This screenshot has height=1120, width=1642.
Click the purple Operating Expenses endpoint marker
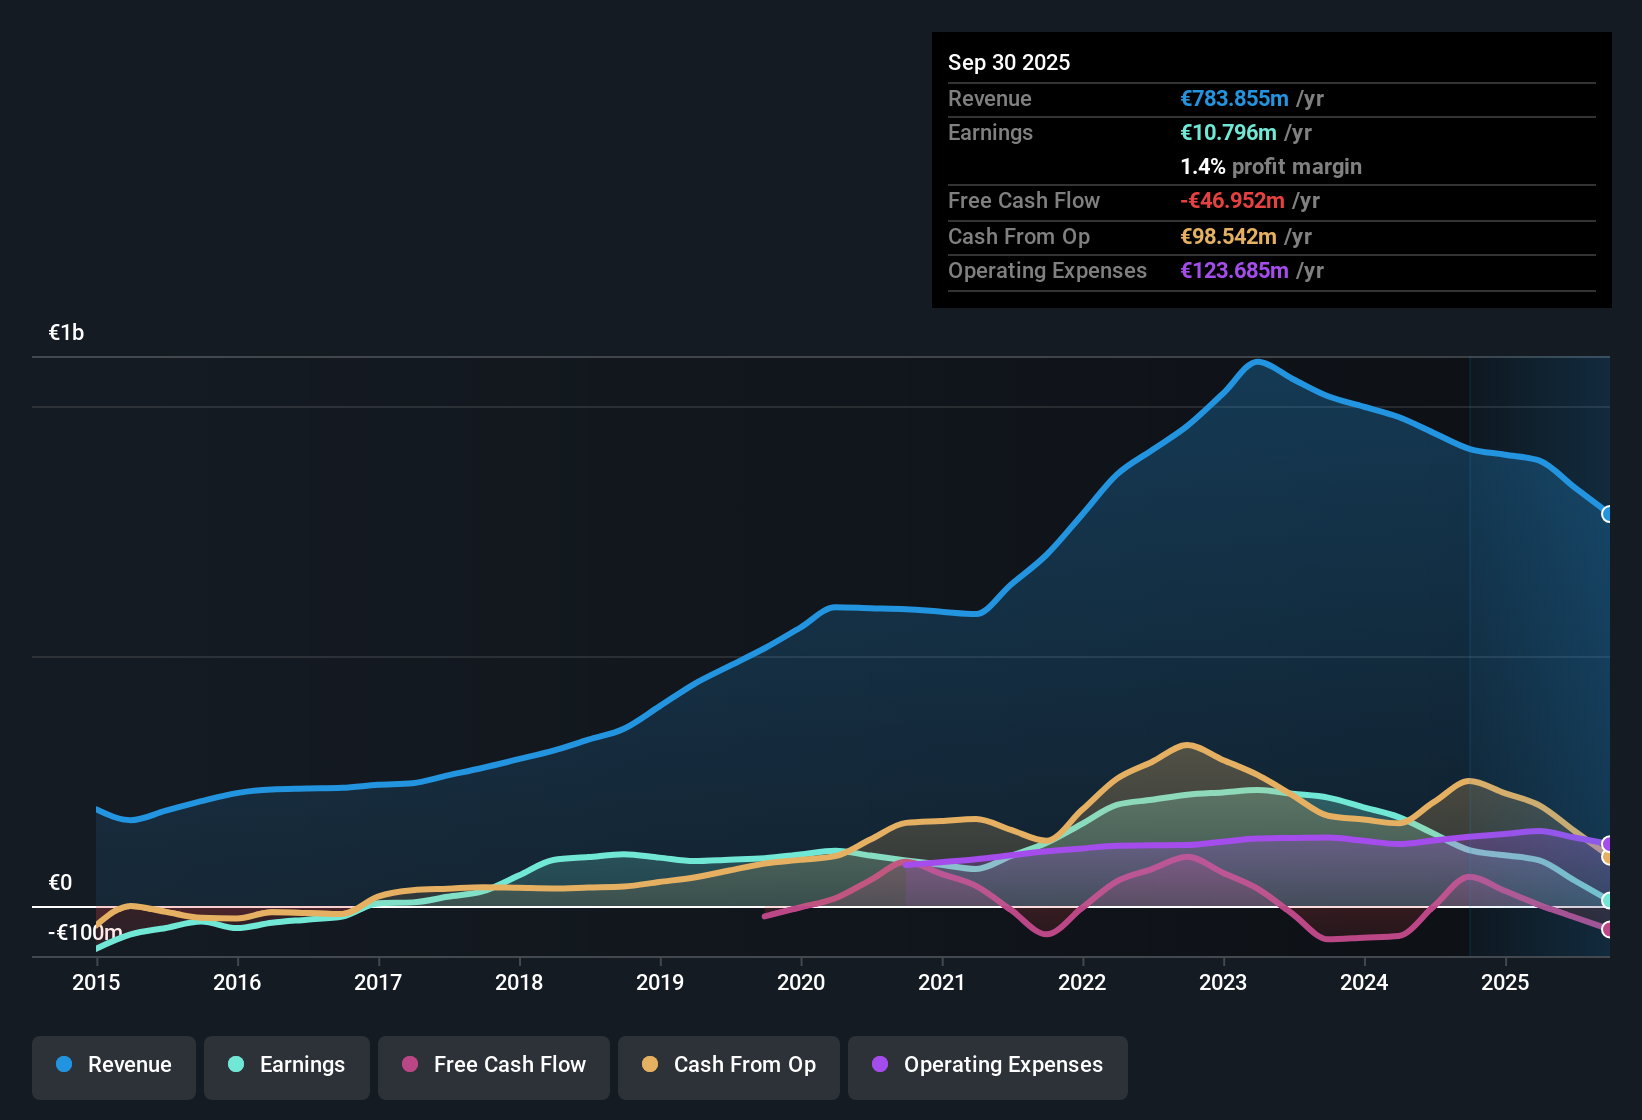click(1608, 843)
